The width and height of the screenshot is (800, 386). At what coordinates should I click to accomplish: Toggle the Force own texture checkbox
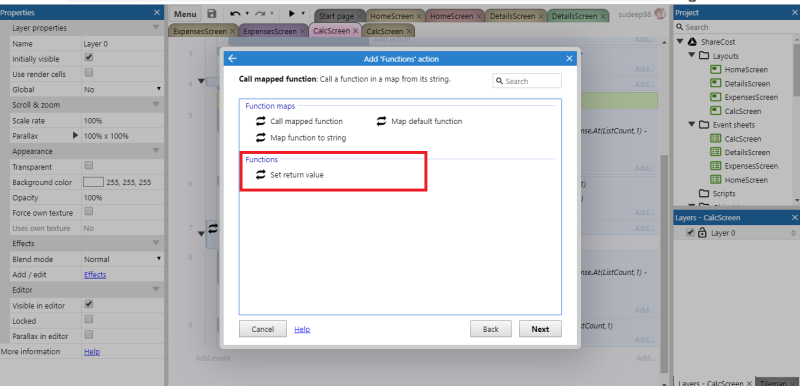pos(89,212)
